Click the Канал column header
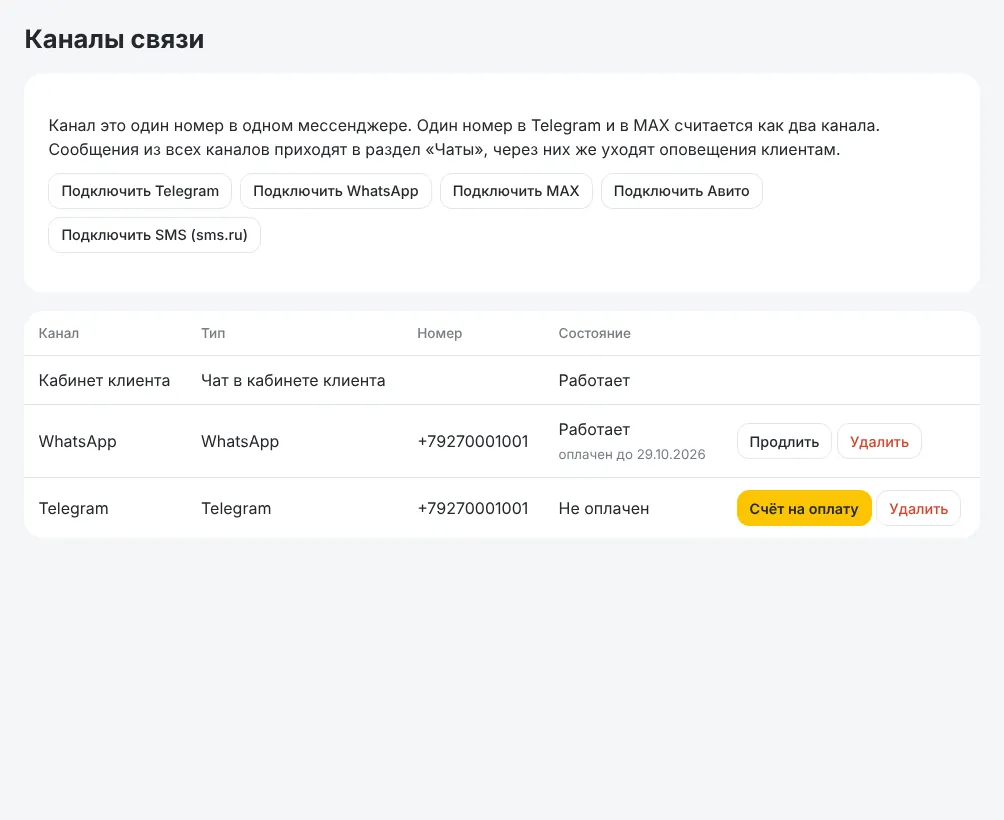This screenshot has height=820, width=1004. click(x=59, y=333)
